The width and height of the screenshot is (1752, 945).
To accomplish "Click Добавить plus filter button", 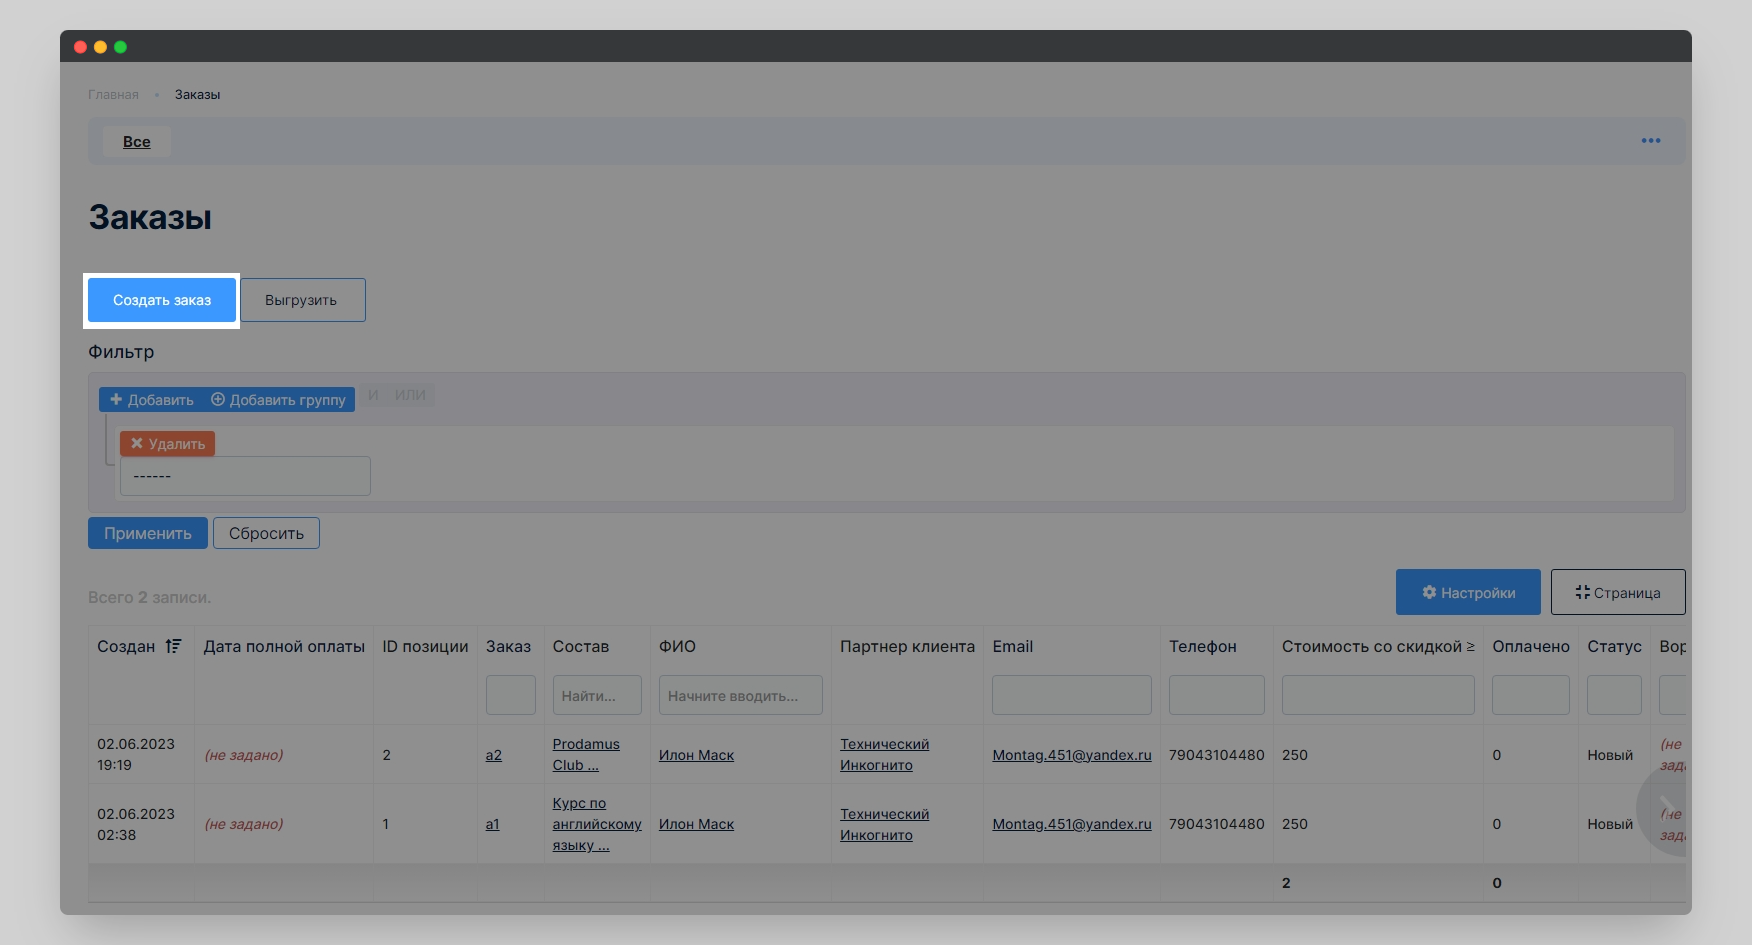I will [152, 400].
